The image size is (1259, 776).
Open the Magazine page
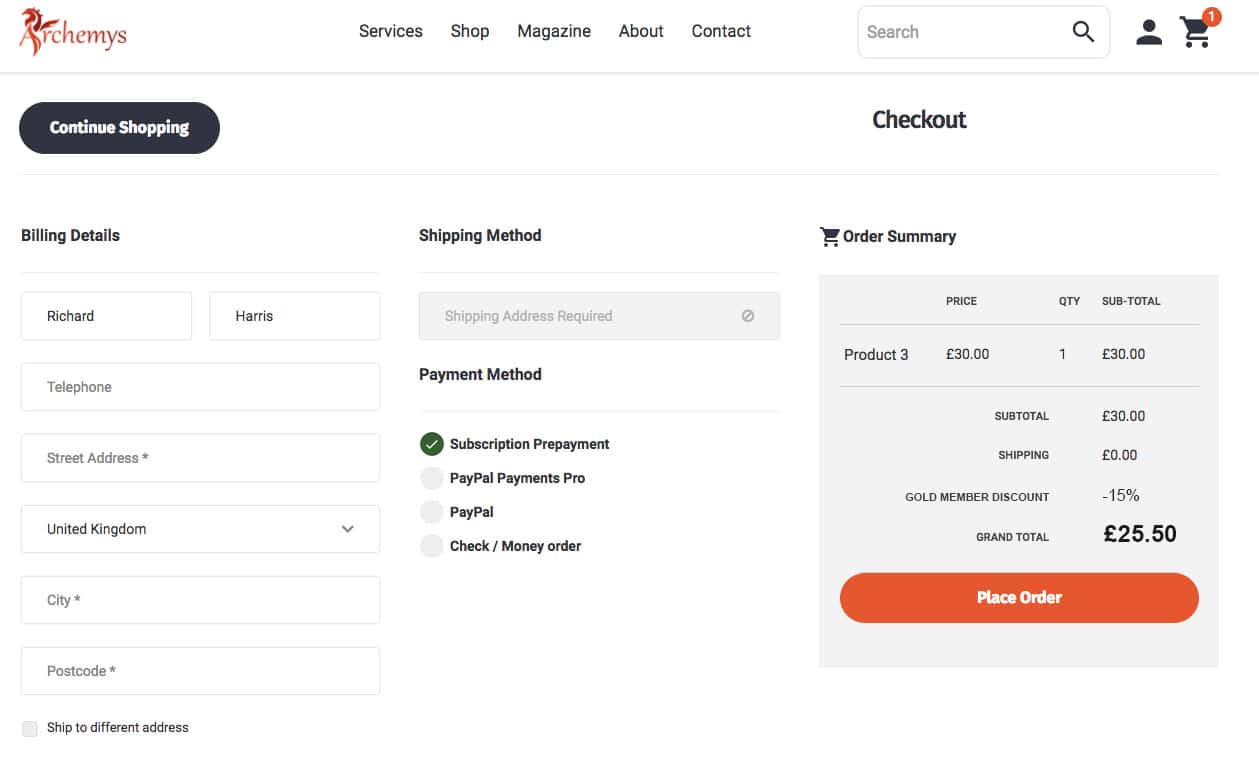point(553,31)
